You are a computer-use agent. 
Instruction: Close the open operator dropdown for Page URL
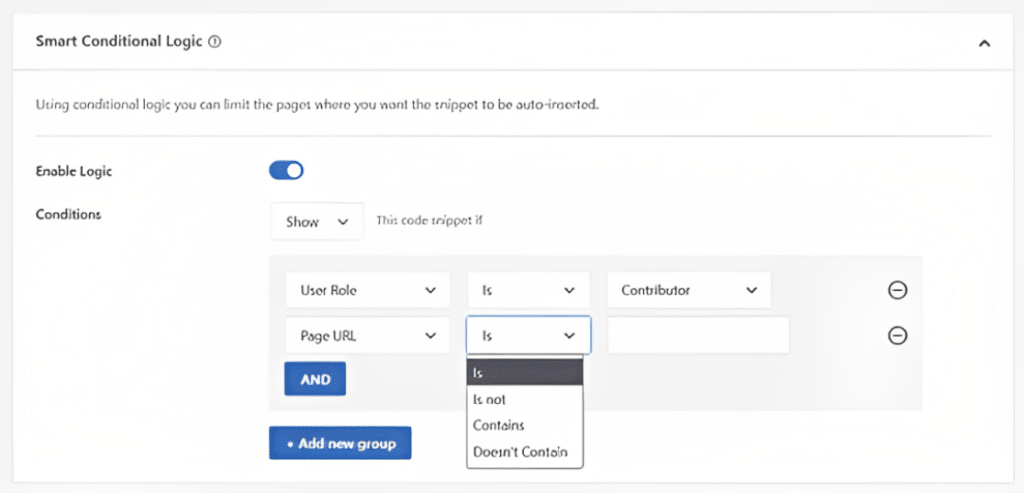click(528, 336)
